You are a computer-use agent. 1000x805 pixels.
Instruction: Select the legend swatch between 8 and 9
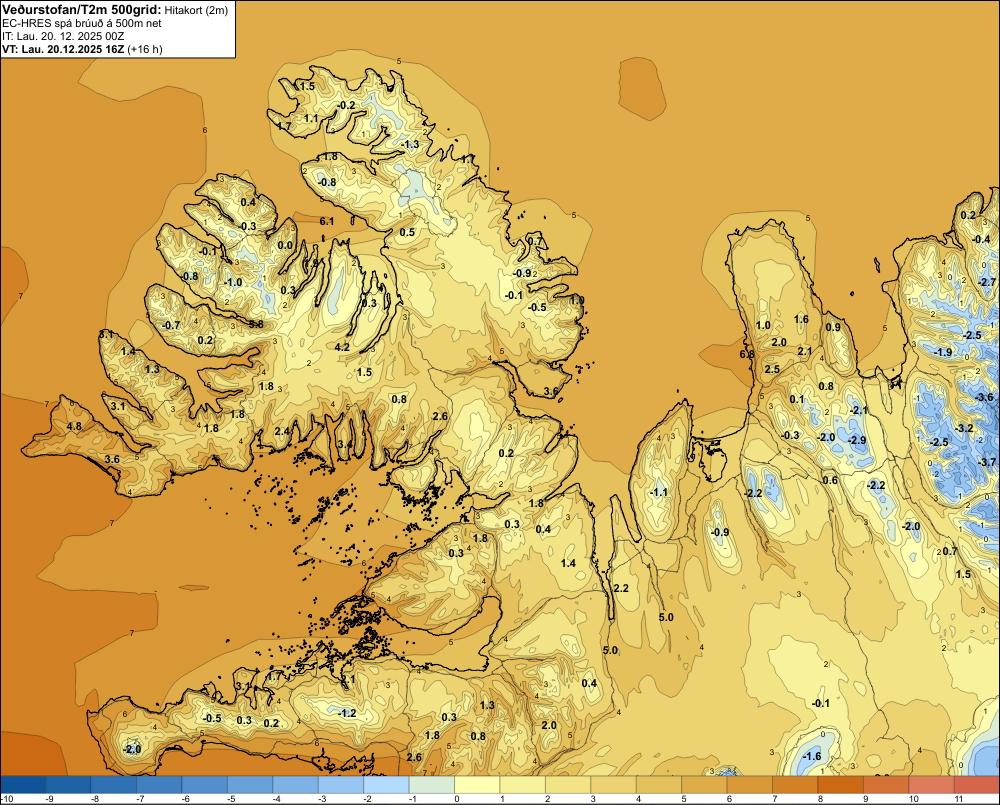[841, 785]
